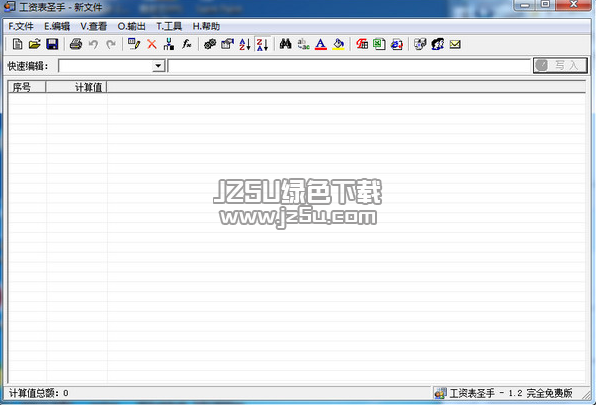Click the export to web page icon
Viewport: 596px width, 405px height.
tap(396, 44)
